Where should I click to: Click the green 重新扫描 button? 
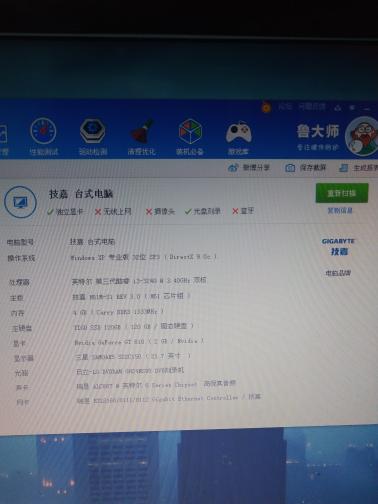coord(342,193)
